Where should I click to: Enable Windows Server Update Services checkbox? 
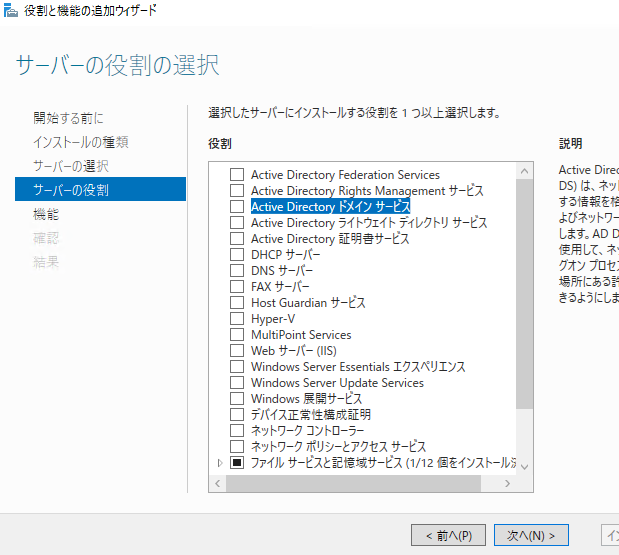click(x=237, y=382)
